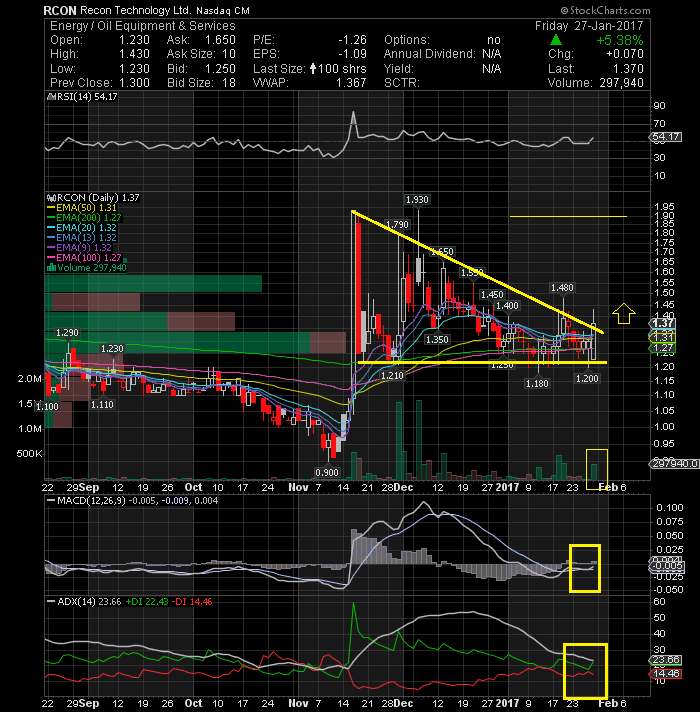Click the RSI area-chart icon beside RSI(14)
This screenshot has height=712, width=700.
tap(50, 97)
